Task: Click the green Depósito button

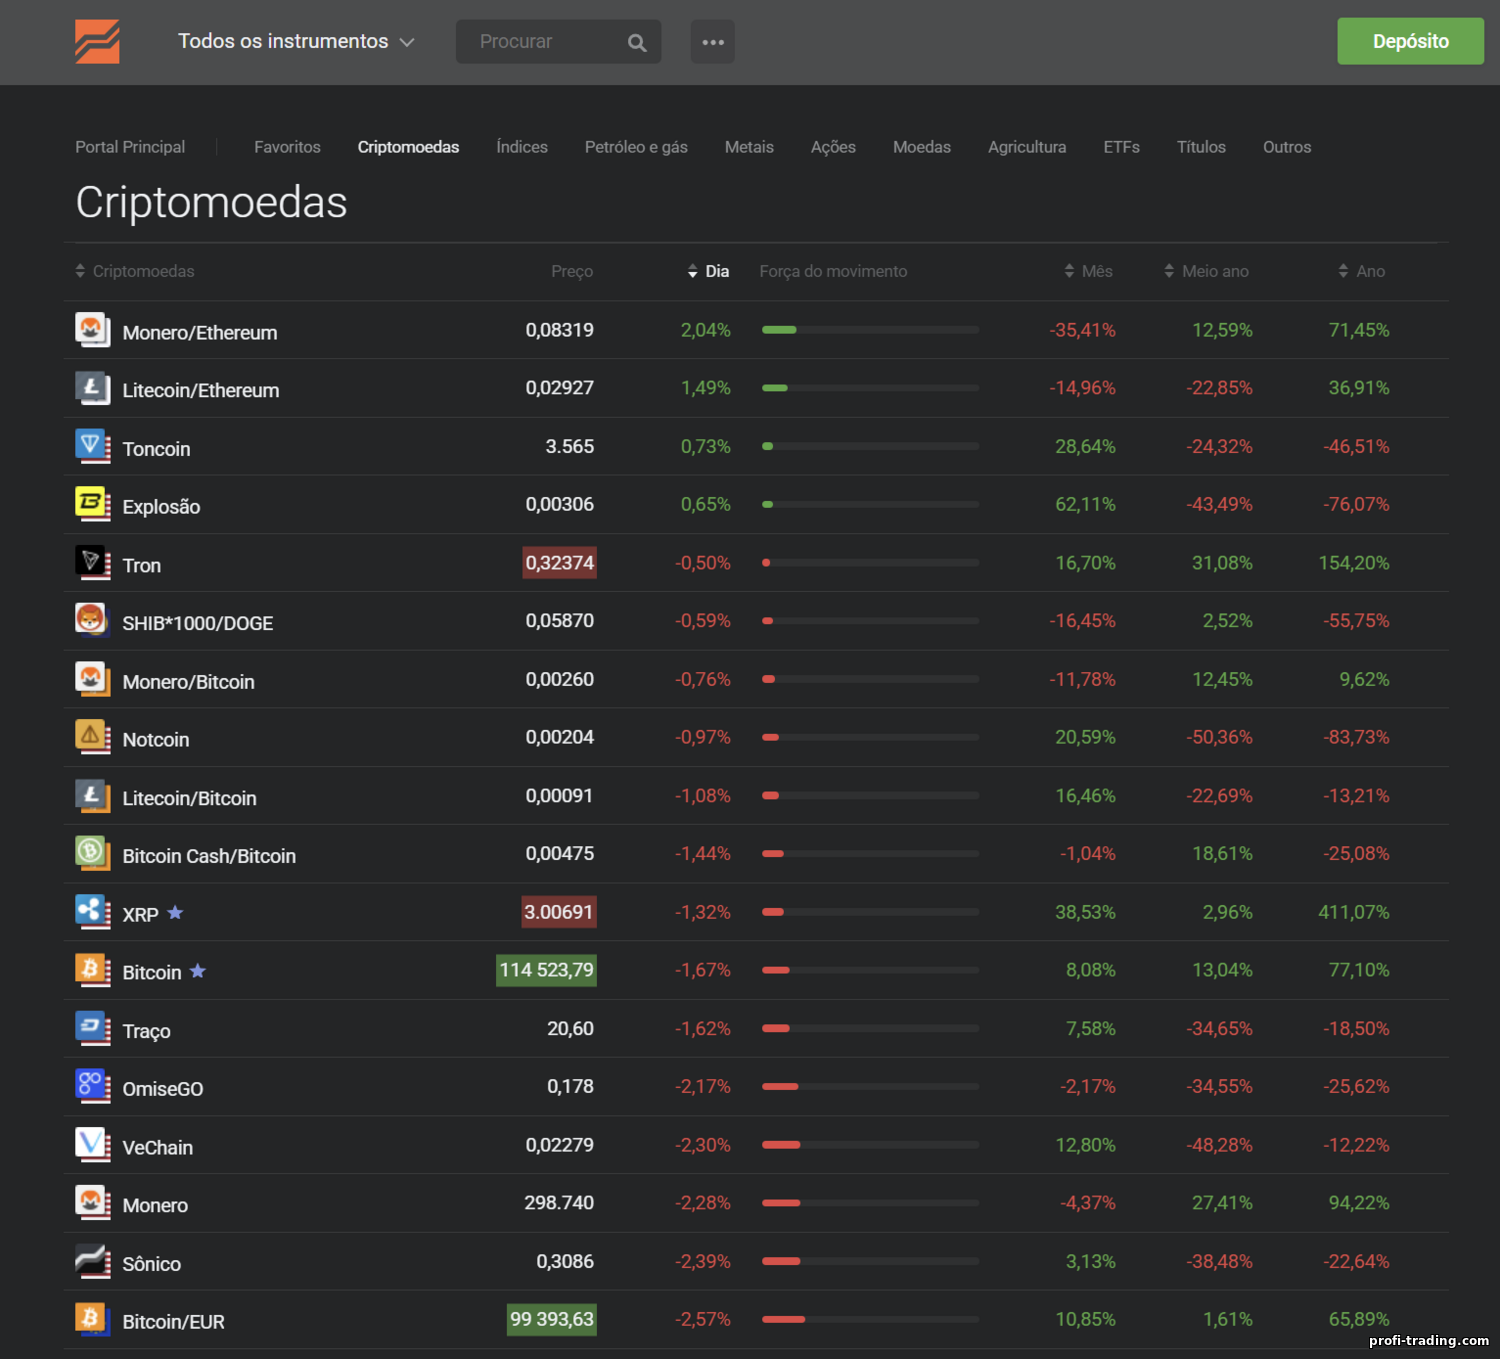Action: click(1410, 41)
